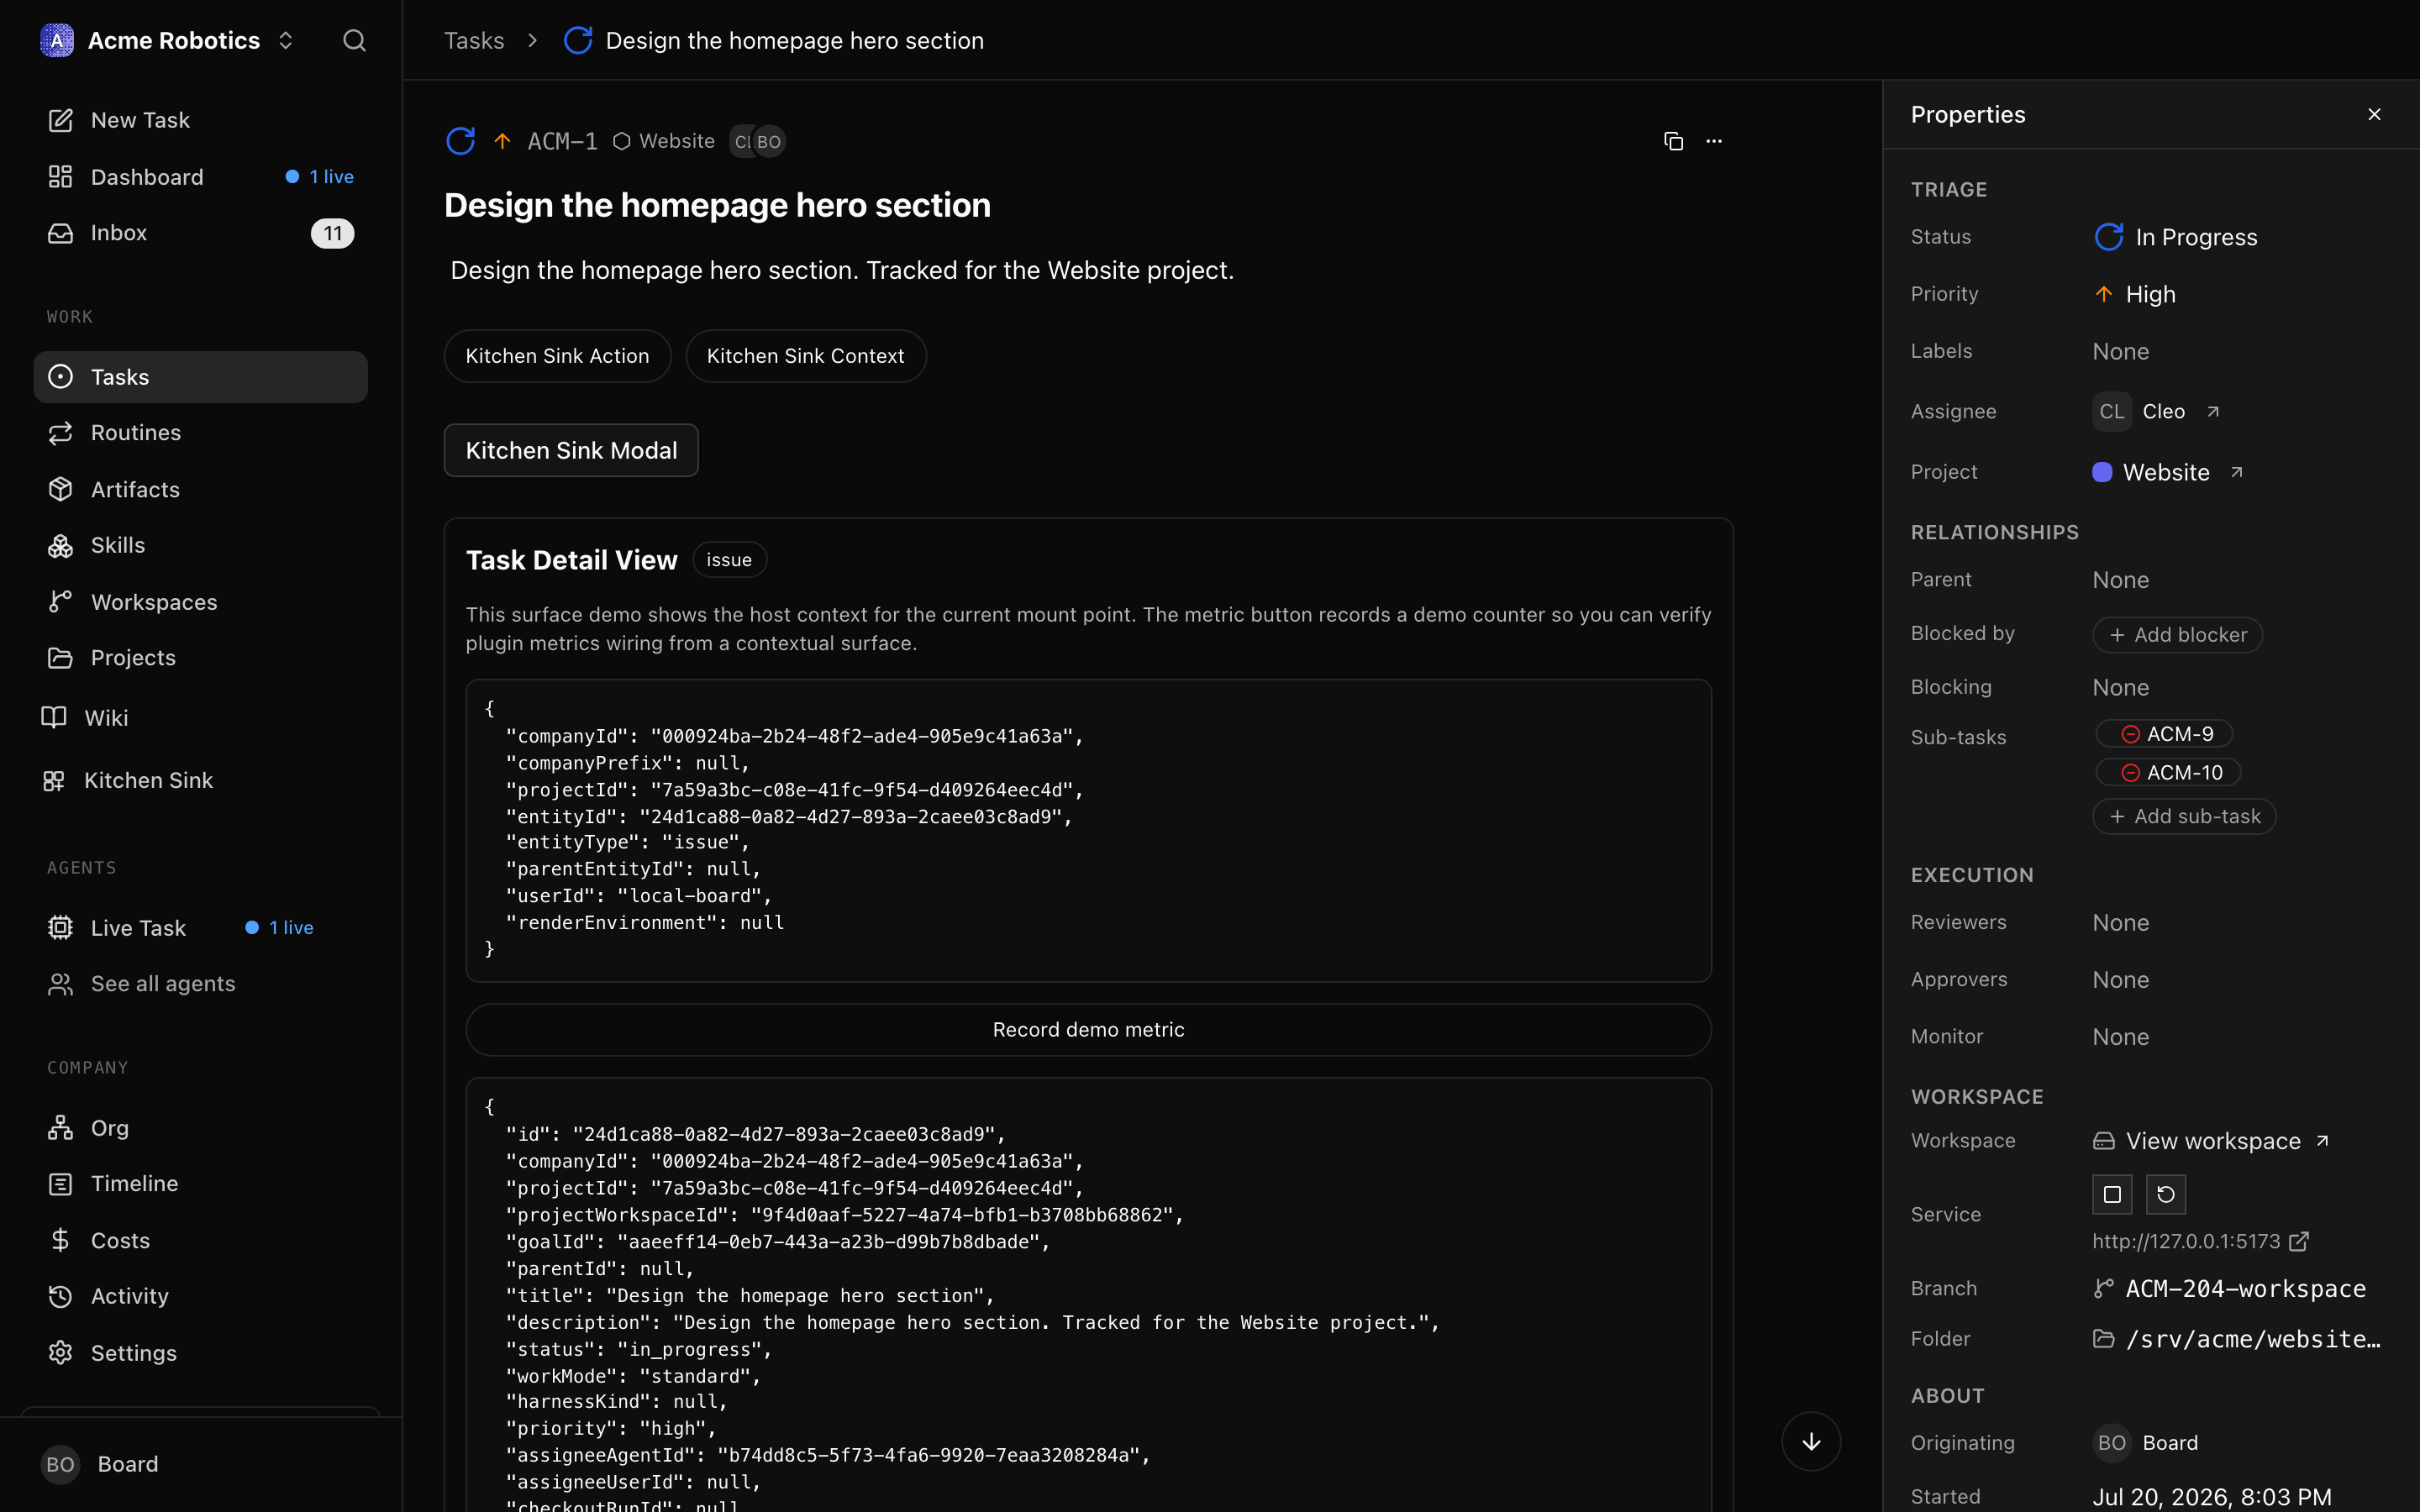The image size is (2420, 1512).
Task: Set Monitor, currently None
Action: 2120,1037
